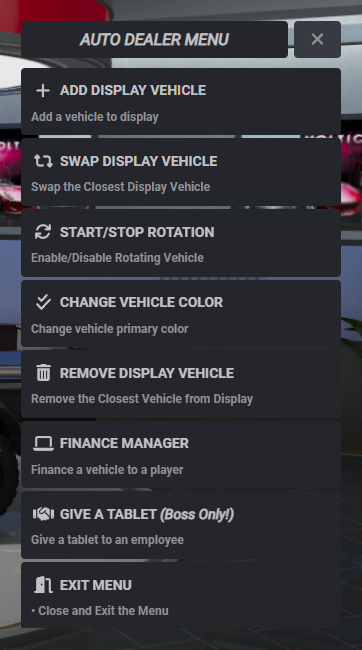Choose REMOVE DISPLAY VEHICLE entry
The image size is (362, 650).
[181, 384]
